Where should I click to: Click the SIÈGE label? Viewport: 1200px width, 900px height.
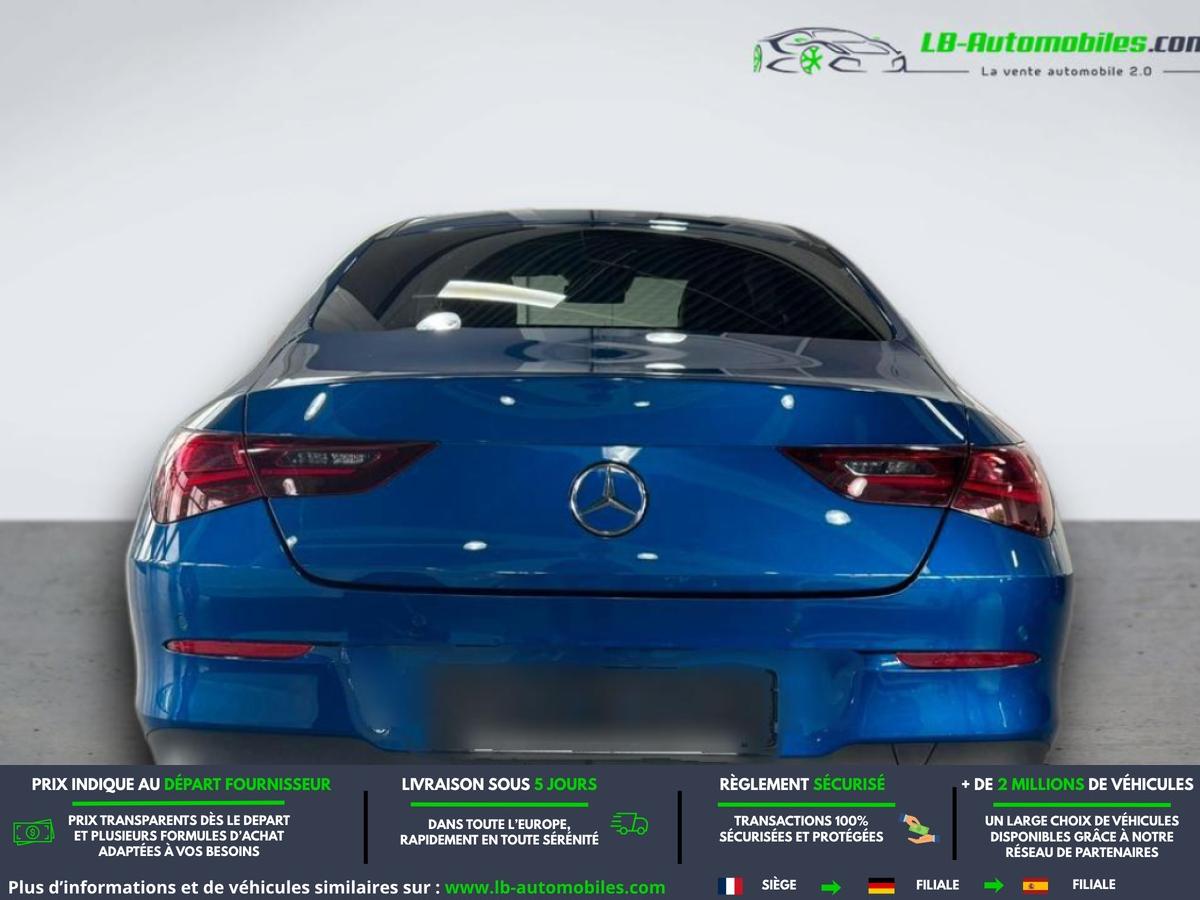click(779, 885)
